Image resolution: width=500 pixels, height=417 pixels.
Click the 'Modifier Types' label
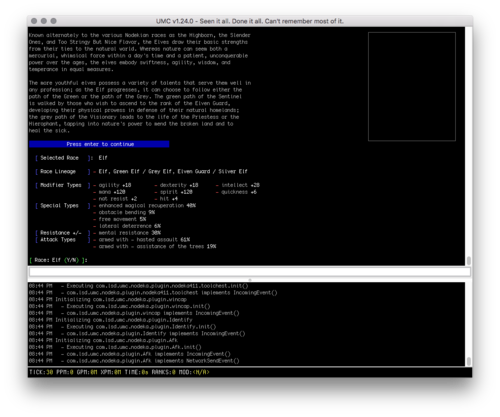point(61,185)
